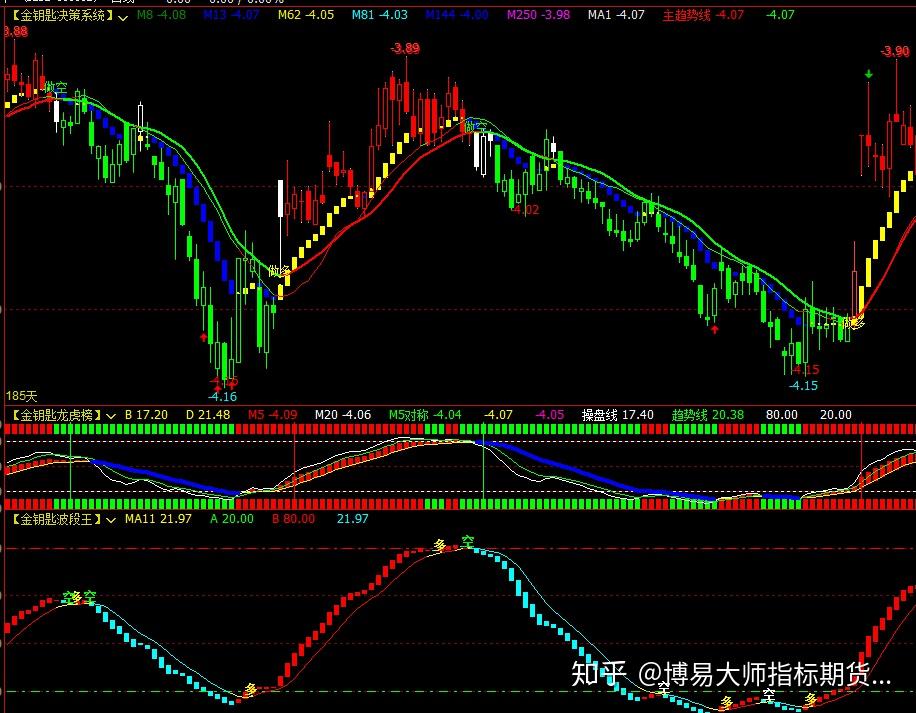Click the A 20.00 label in 波段王 header
This screenshot has height=713, width=916.
tap(232, 519)
